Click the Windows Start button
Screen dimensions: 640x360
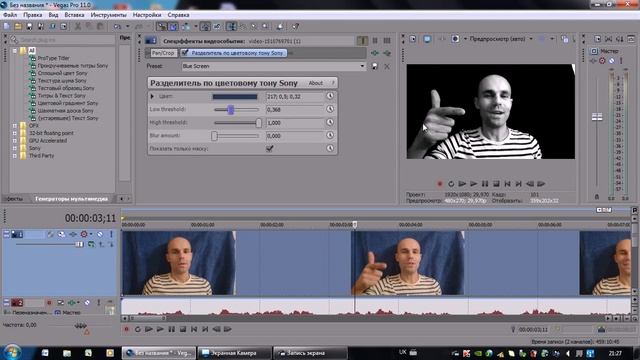(12, 353)
